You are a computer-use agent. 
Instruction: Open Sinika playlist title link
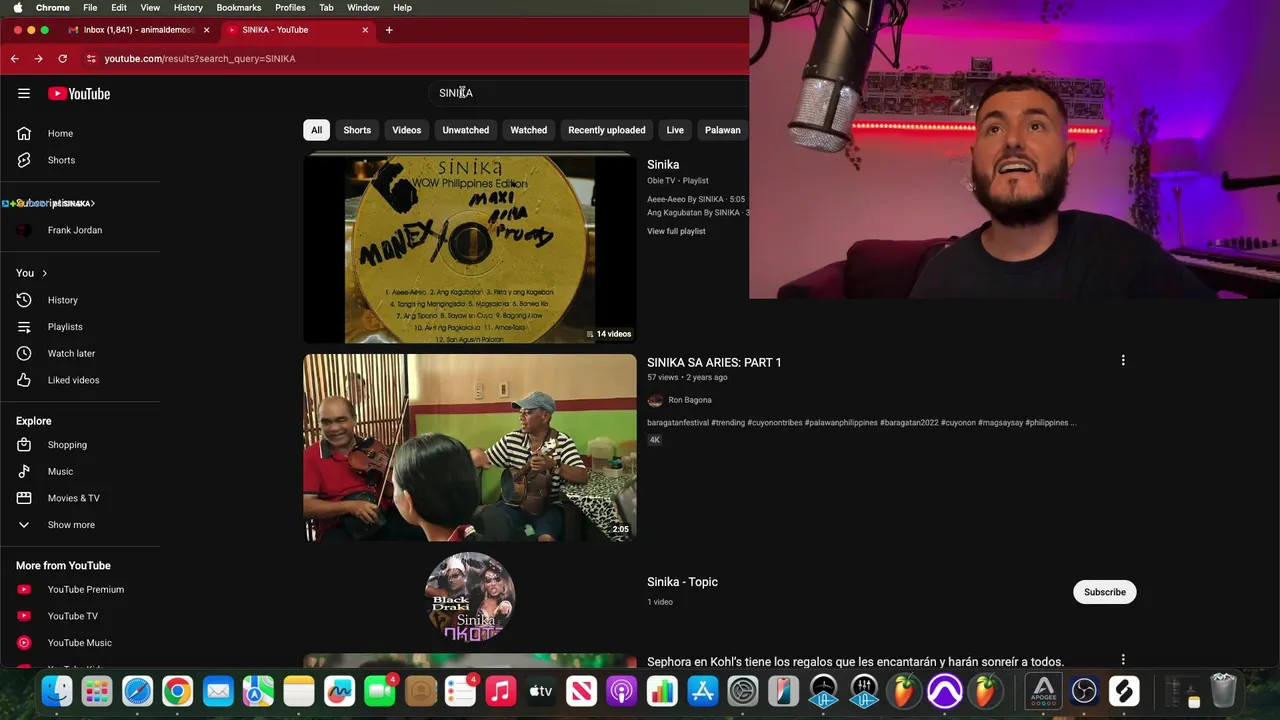663,164
